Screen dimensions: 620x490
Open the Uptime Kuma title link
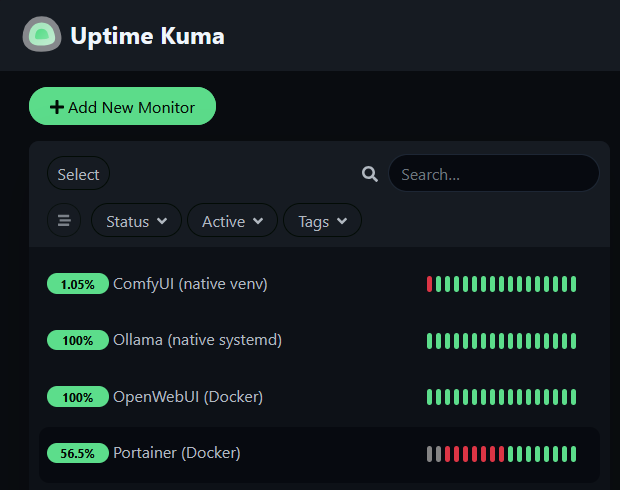click(147, 36)
